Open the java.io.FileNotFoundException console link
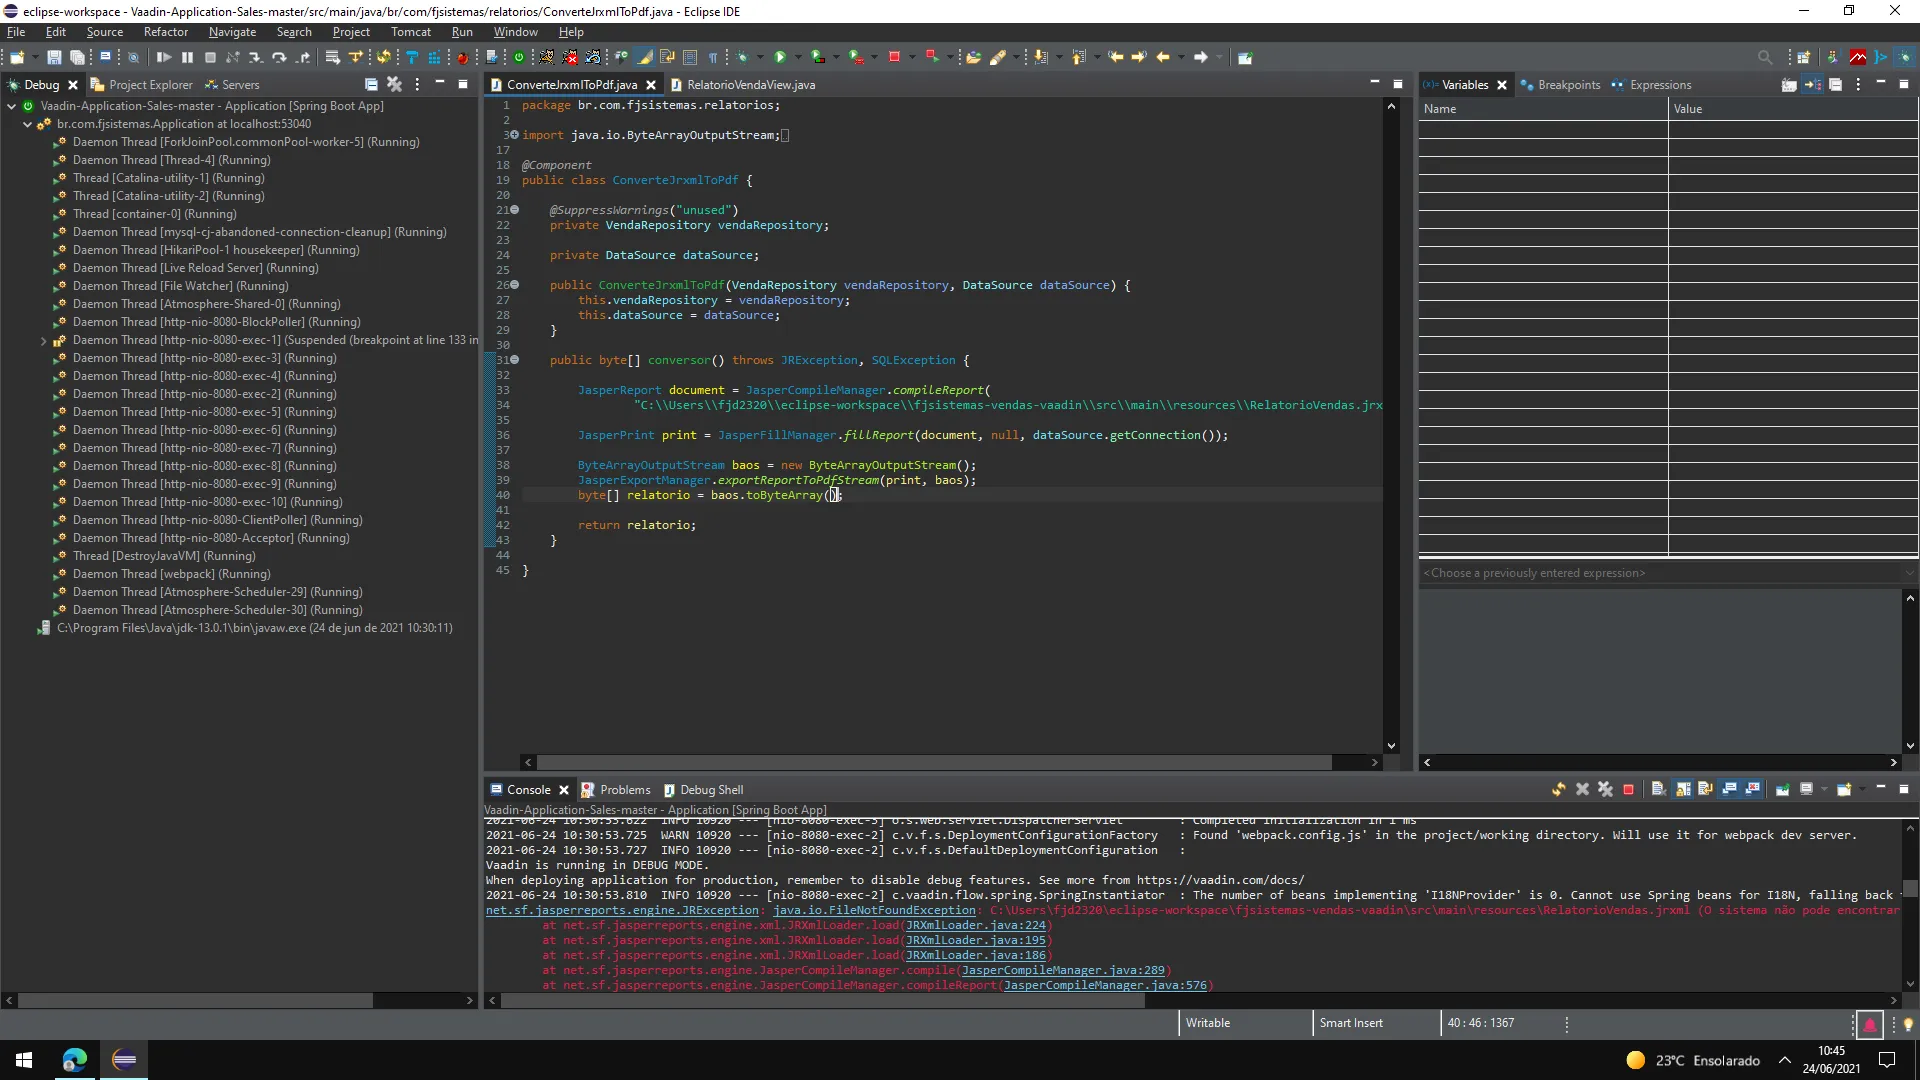Screen dimensions: 1920x1080 [x=874, y=911]
